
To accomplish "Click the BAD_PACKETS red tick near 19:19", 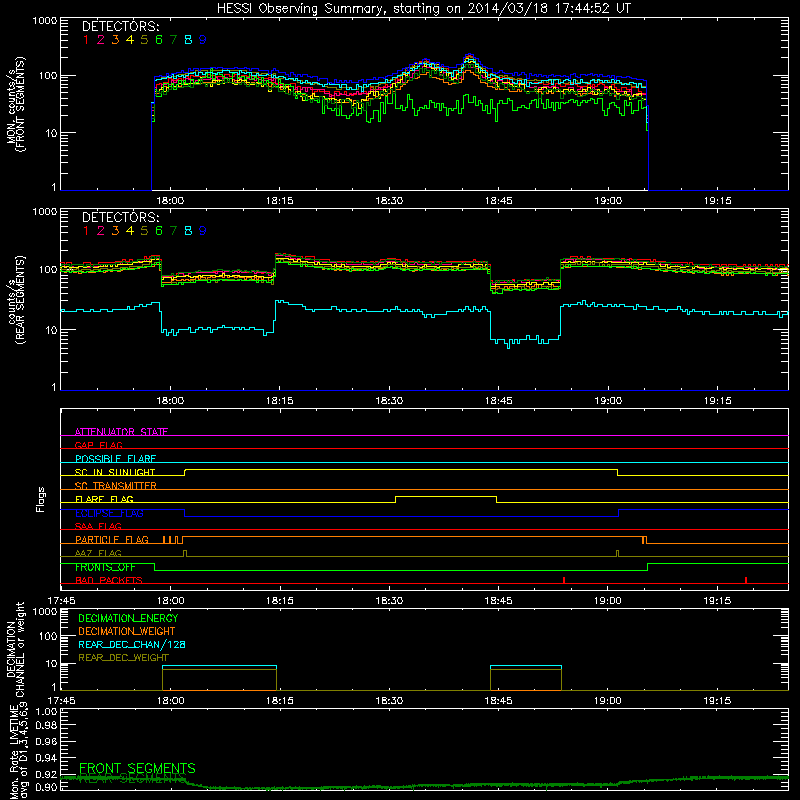I will [x=746, y=580].
